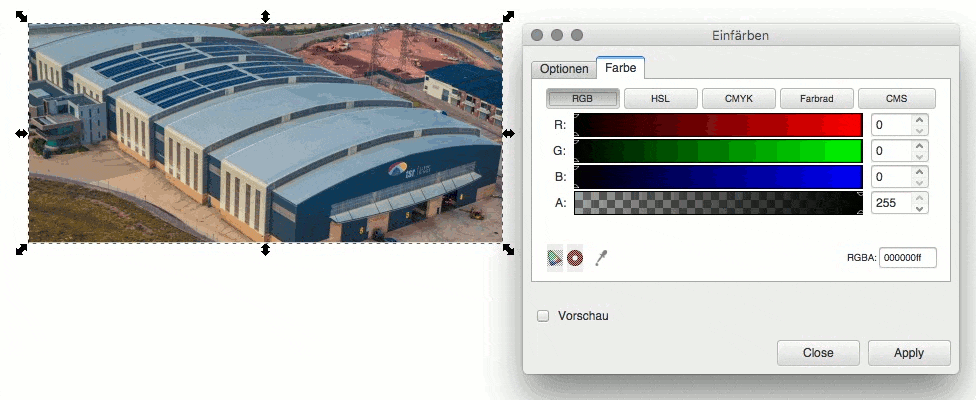Increase the R value with the up arrow
The image size is (976, 400).
[x=920, y=119]
